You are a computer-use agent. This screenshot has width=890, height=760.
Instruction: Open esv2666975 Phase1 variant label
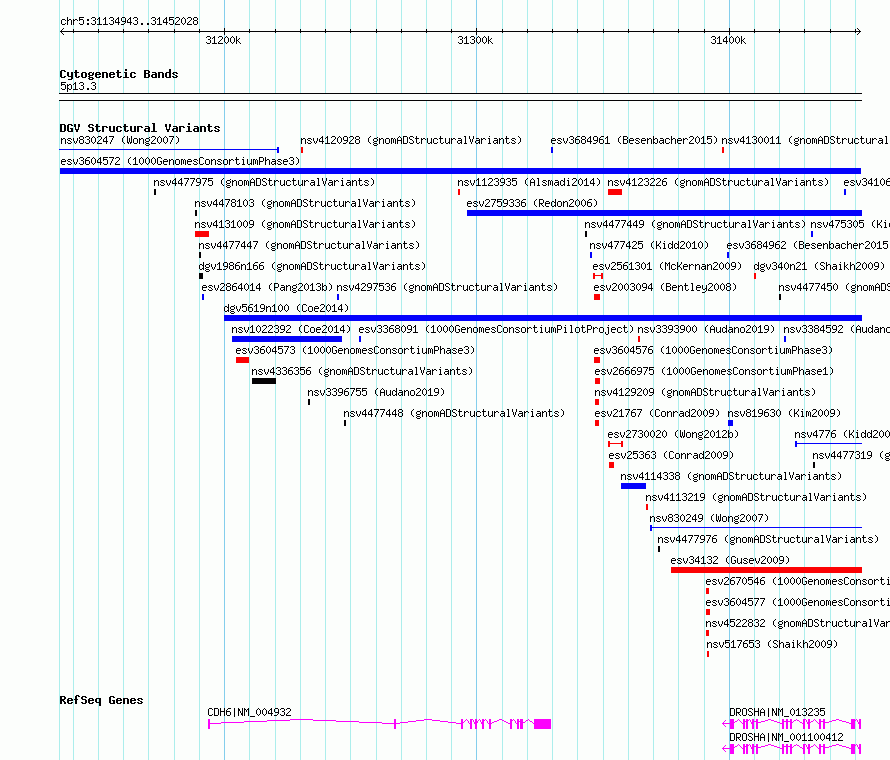(714, 371)
